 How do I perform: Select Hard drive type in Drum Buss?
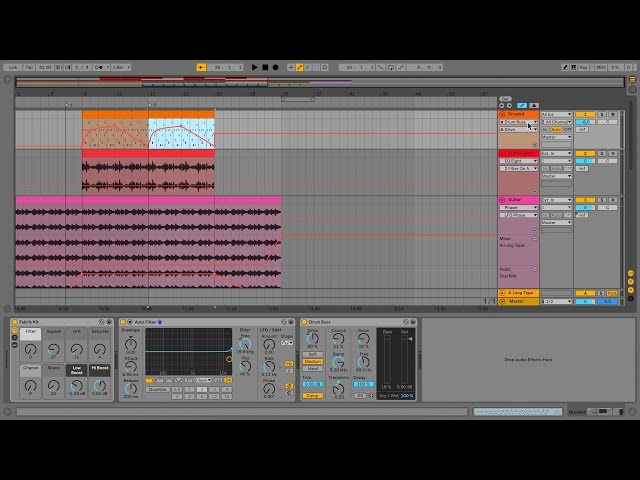click(313, 369)
